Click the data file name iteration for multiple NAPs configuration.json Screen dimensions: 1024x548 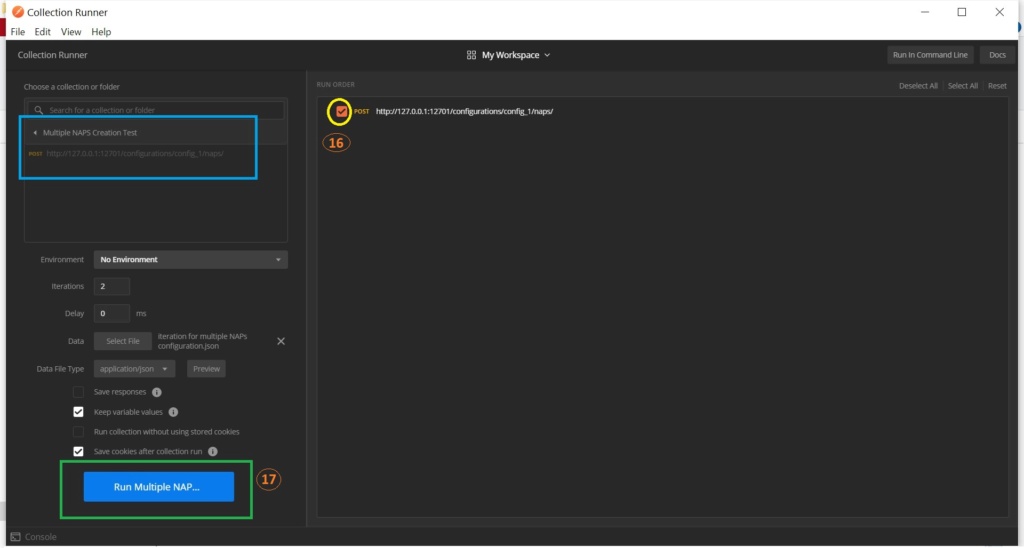pos(202,341)
